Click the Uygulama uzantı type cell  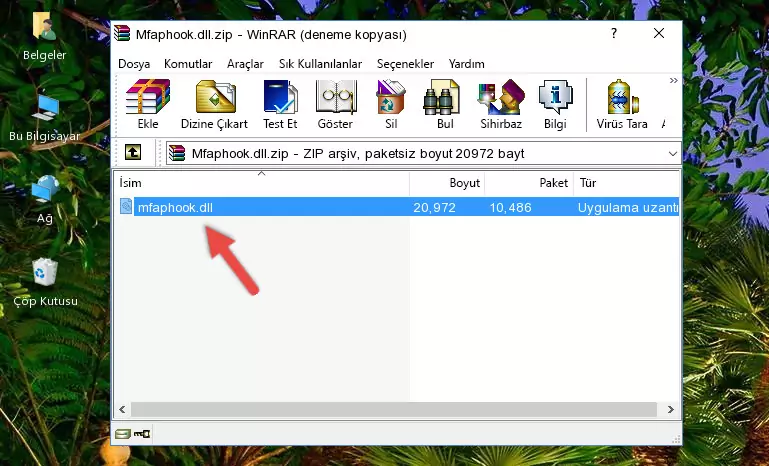pos(628,207)
